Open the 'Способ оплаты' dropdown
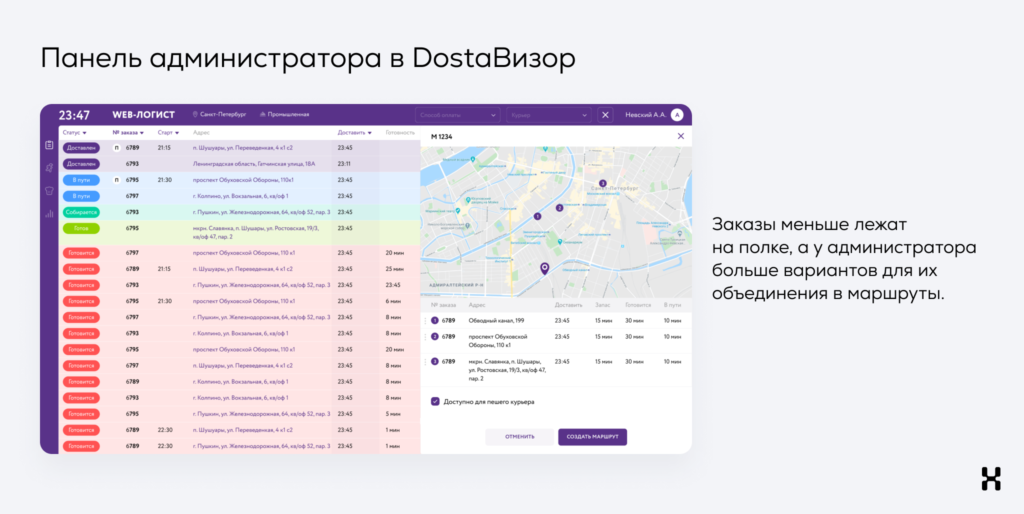Screen dimensions: 1024x514 (x=456, y=115)
